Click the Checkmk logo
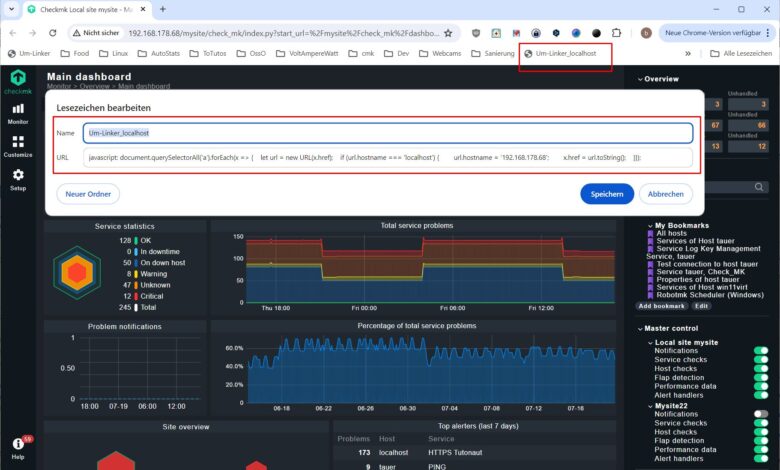780x470 pixels. pyautogui.click(x=18, y=81)
